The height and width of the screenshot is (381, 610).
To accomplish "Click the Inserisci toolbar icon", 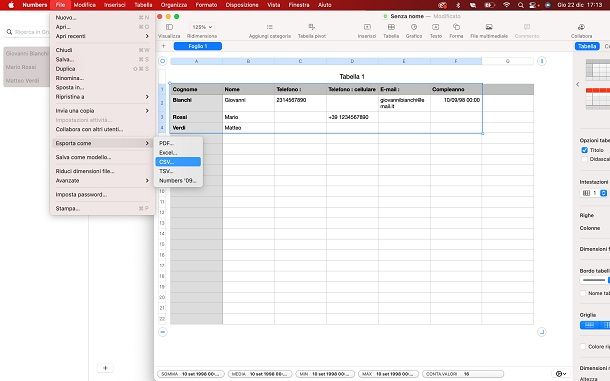I will [367, 27].
